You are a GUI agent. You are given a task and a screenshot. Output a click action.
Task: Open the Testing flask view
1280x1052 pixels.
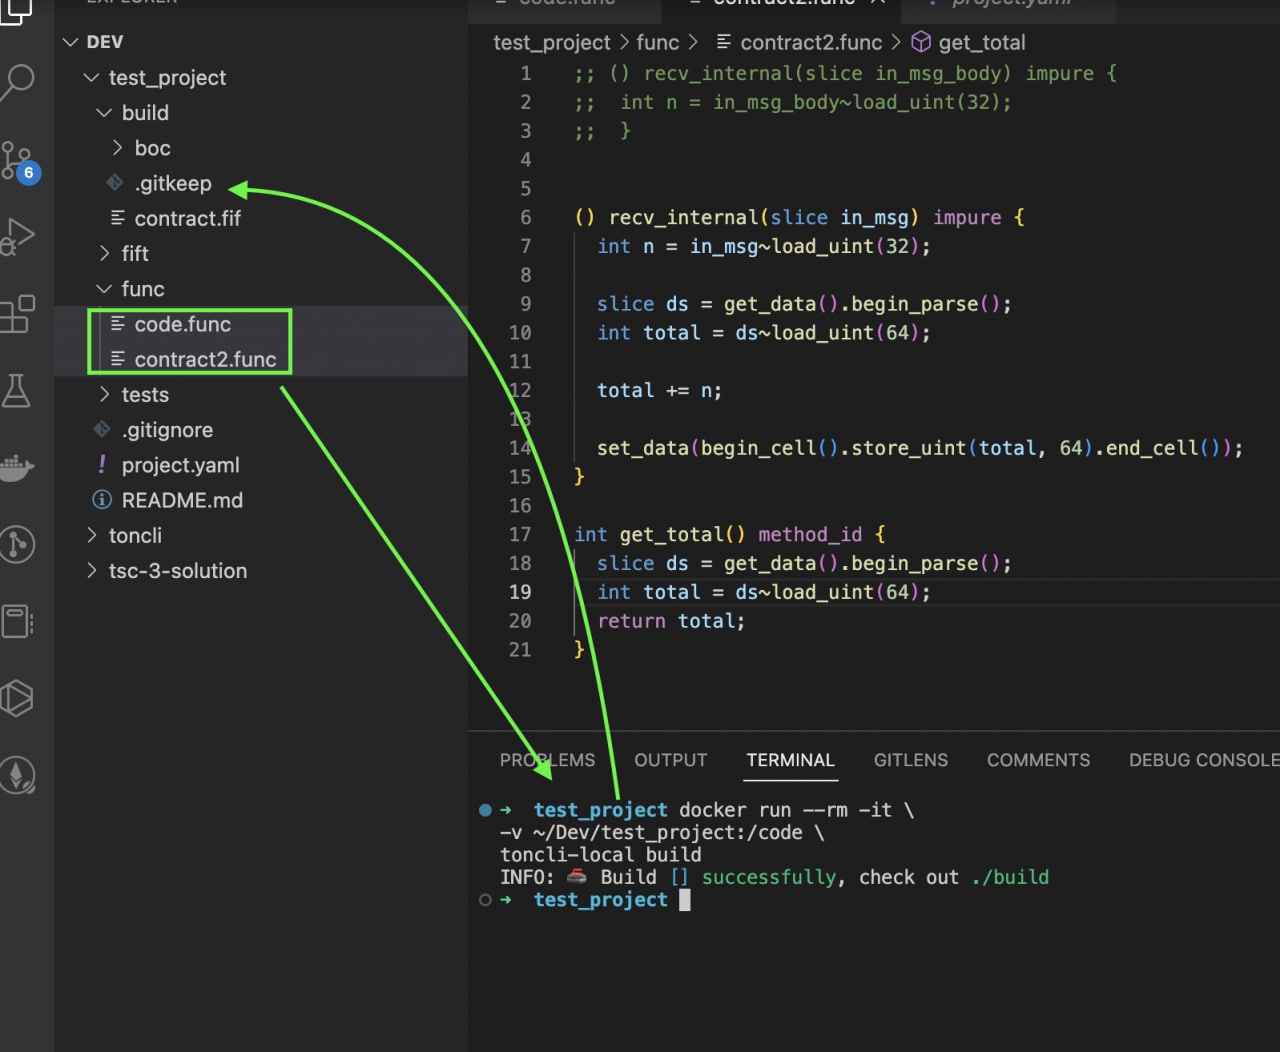(x=17, y=390)
